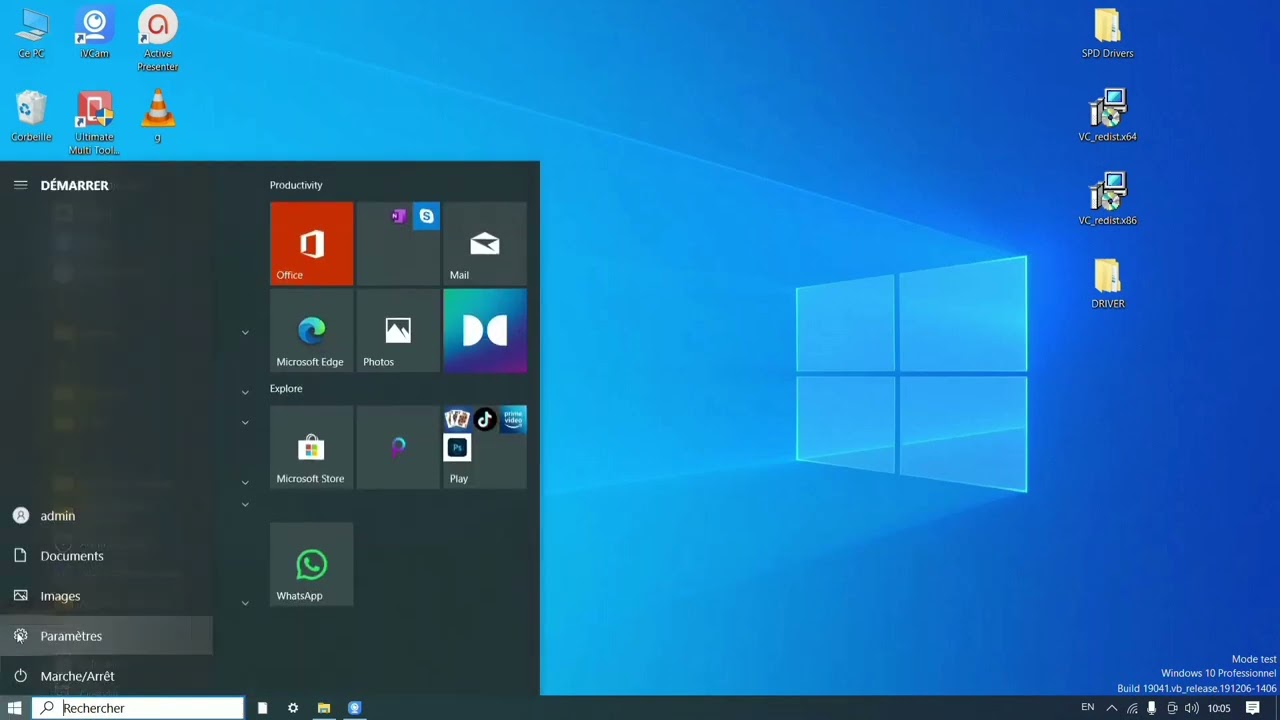Open Paramètres settings from Start sidebar

click(106, 636)
